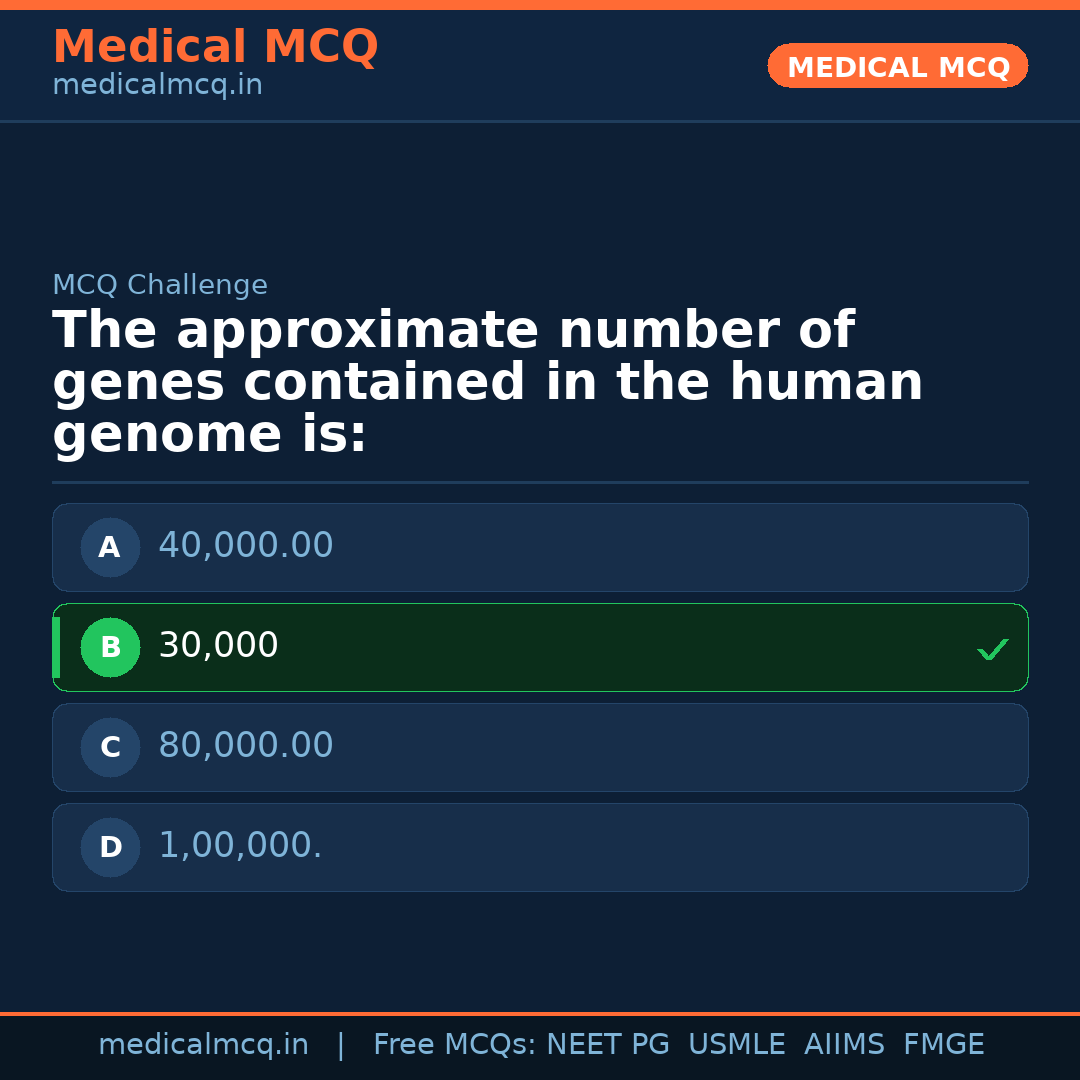Viewport: 1080px width, 1080px height.
Task: Click the large orange Medical MCQ title
Action: pyautogui.click(x=215, y=47)
